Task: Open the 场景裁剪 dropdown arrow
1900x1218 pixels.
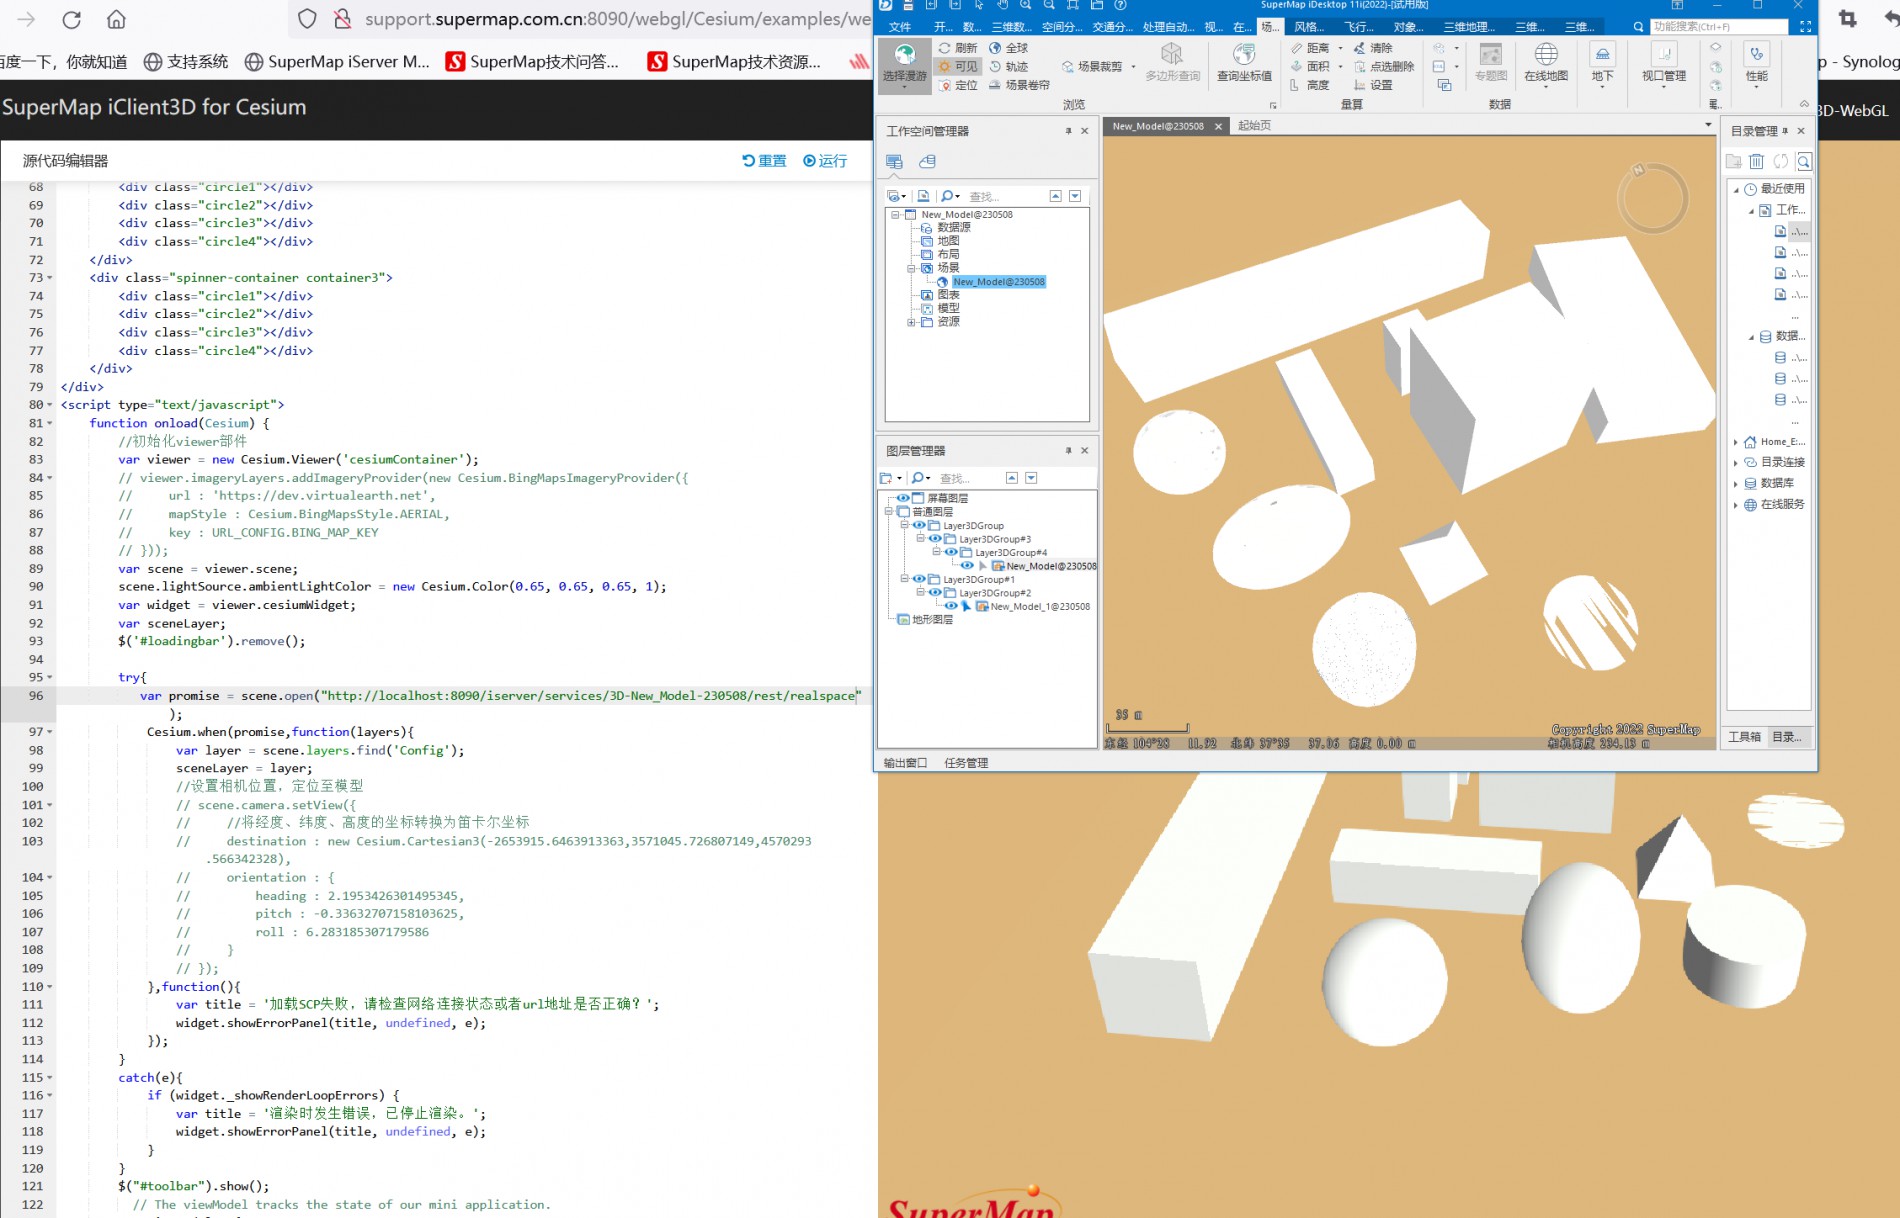Action: pyautogui.click(x=1133, y=67)
